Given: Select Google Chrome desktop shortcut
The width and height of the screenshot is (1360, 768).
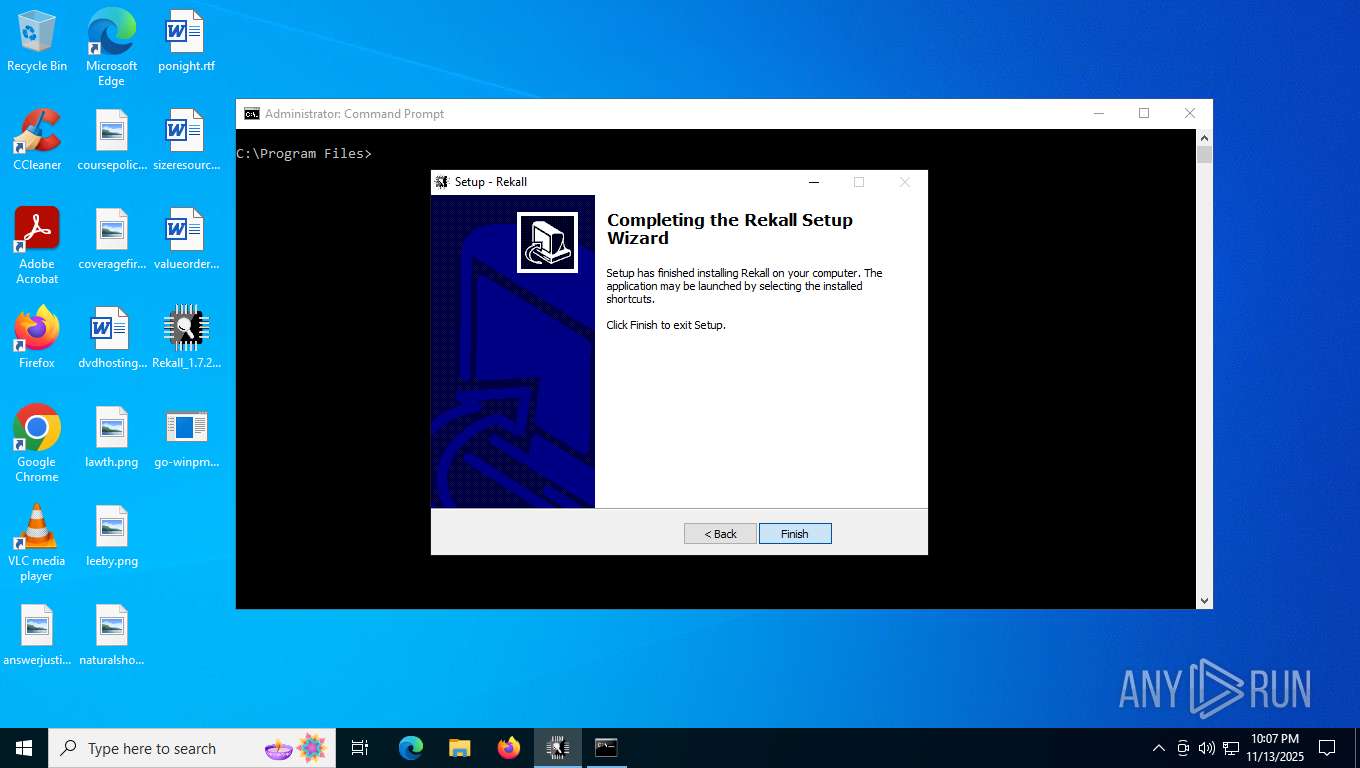Looking at the screenshot, I should click(x=37, y=444).
